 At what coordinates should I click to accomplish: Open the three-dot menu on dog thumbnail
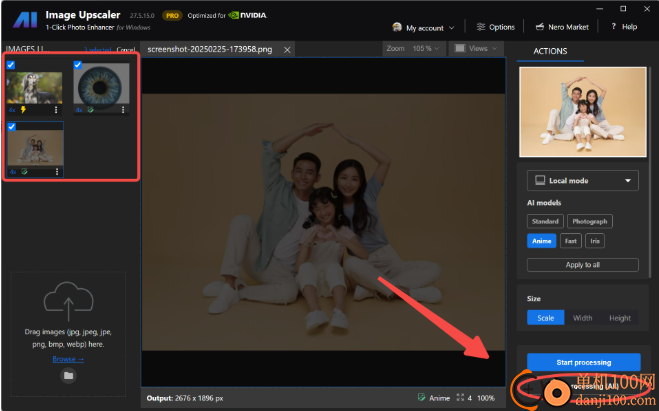[56, 110]
